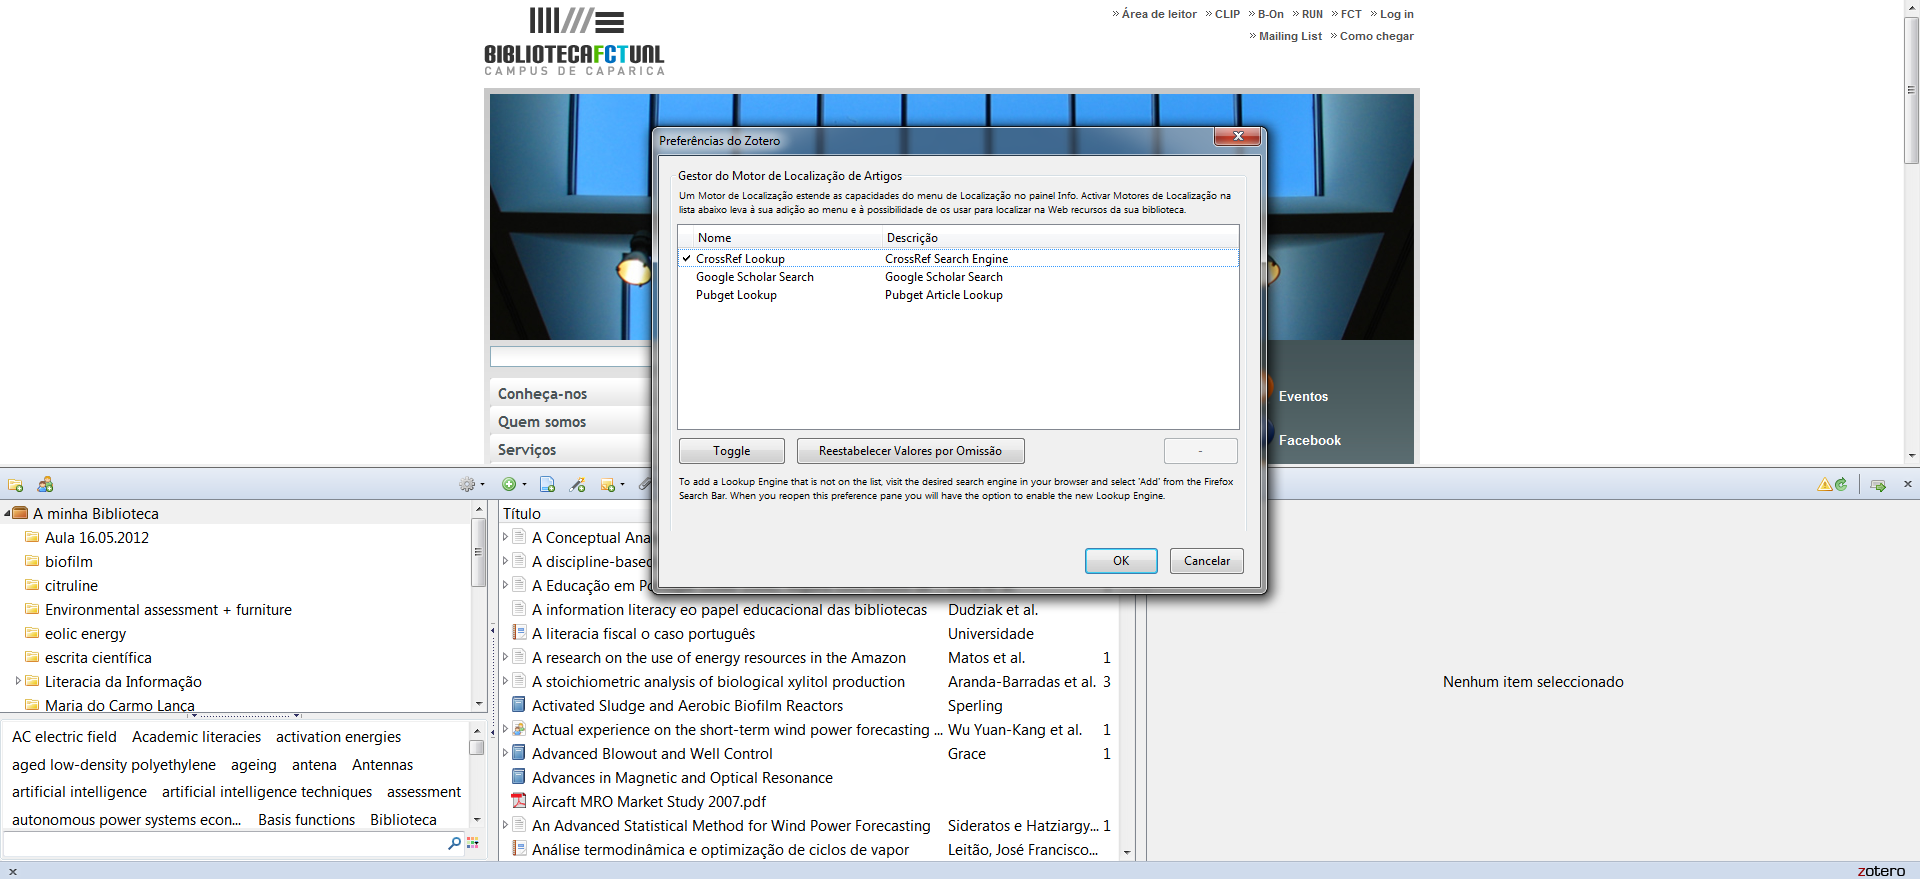Screen dimensions: 1920x879
Task: Click the green sync refresh icon
Action: [1841, 485]
